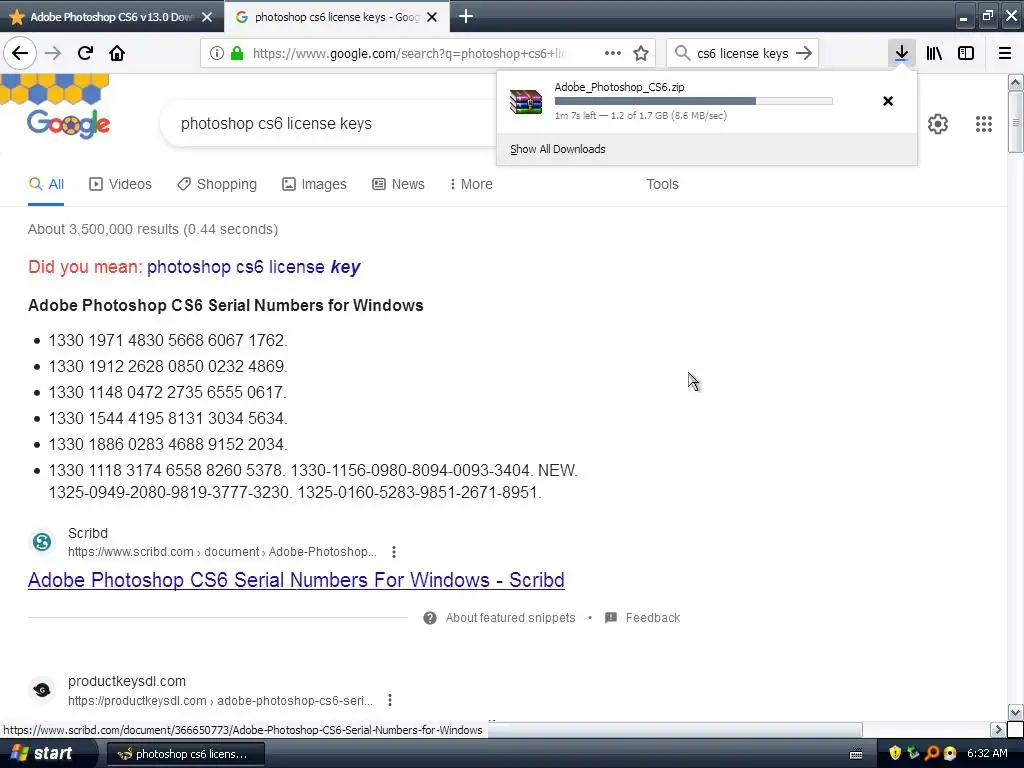
Task: Click photoshop cs6 licens... taskbar button
Action: 185,754
